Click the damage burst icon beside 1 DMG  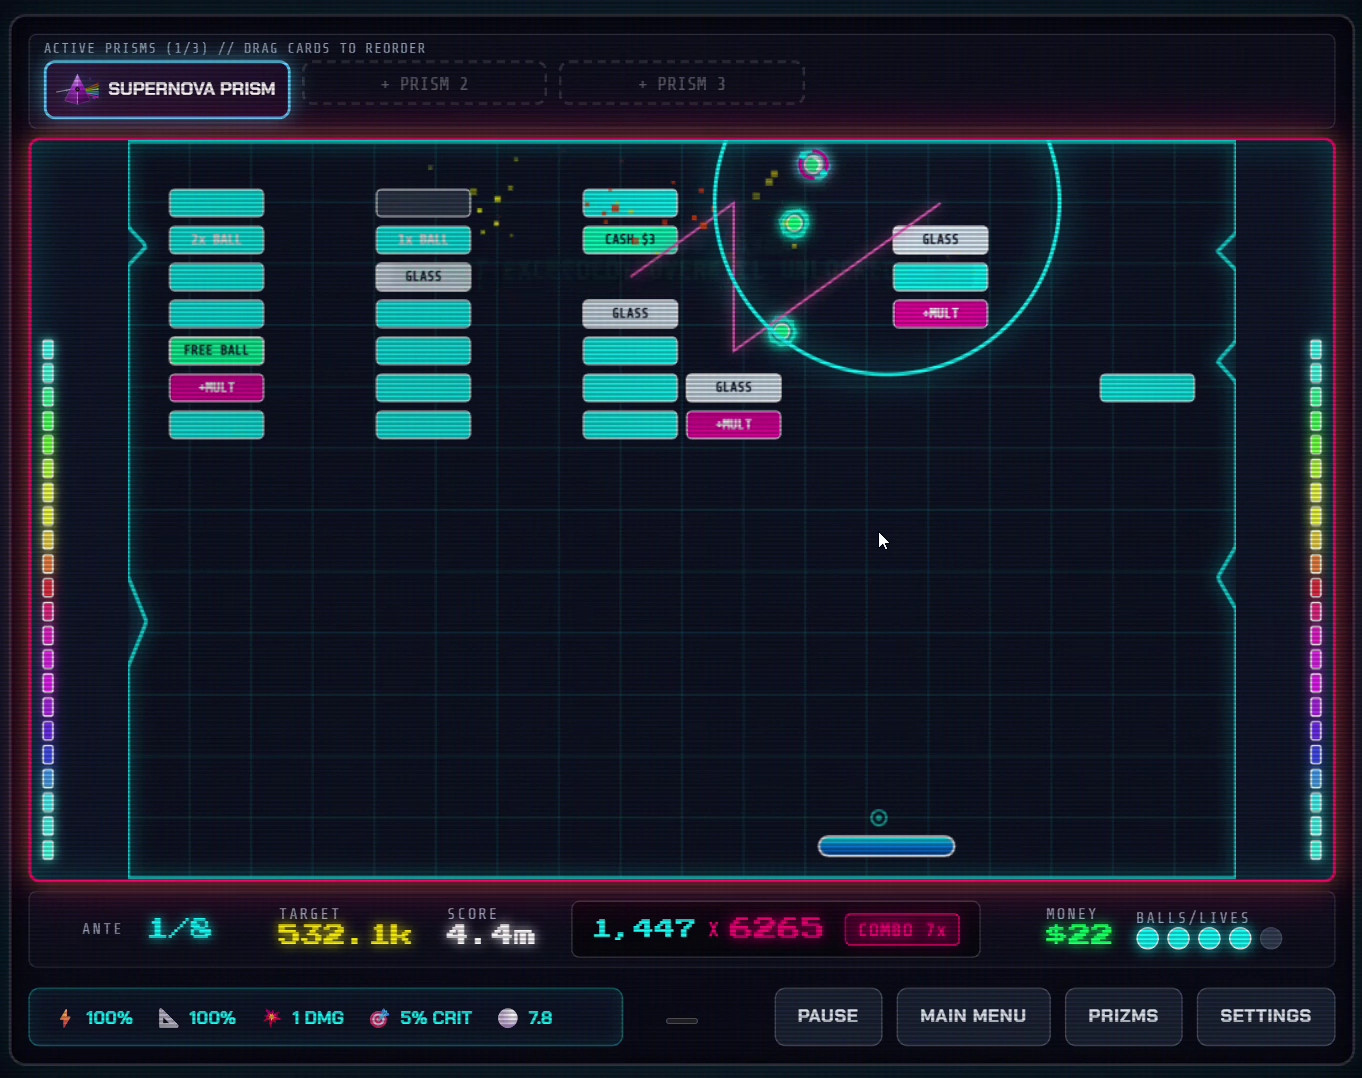coord(271,1018)
